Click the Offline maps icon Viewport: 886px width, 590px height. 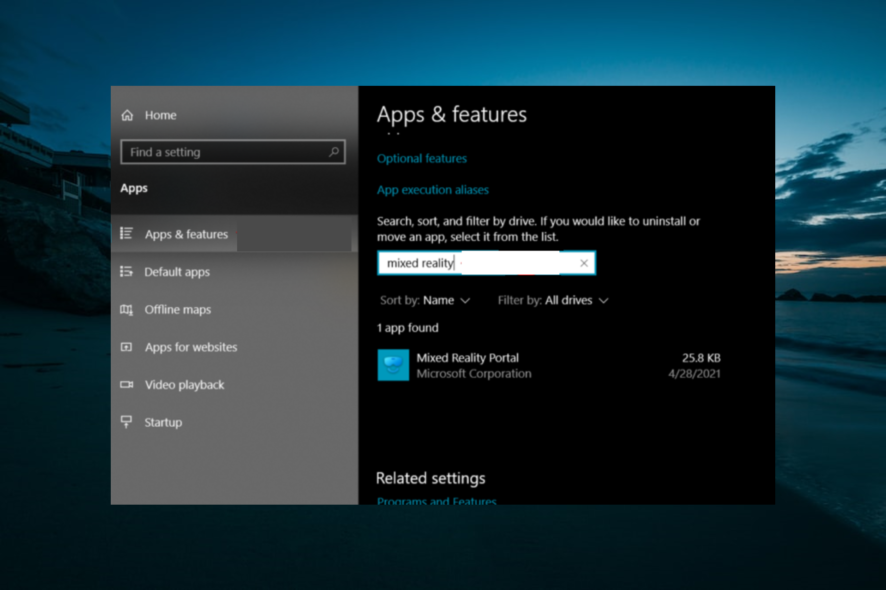(x=127, y=310)
